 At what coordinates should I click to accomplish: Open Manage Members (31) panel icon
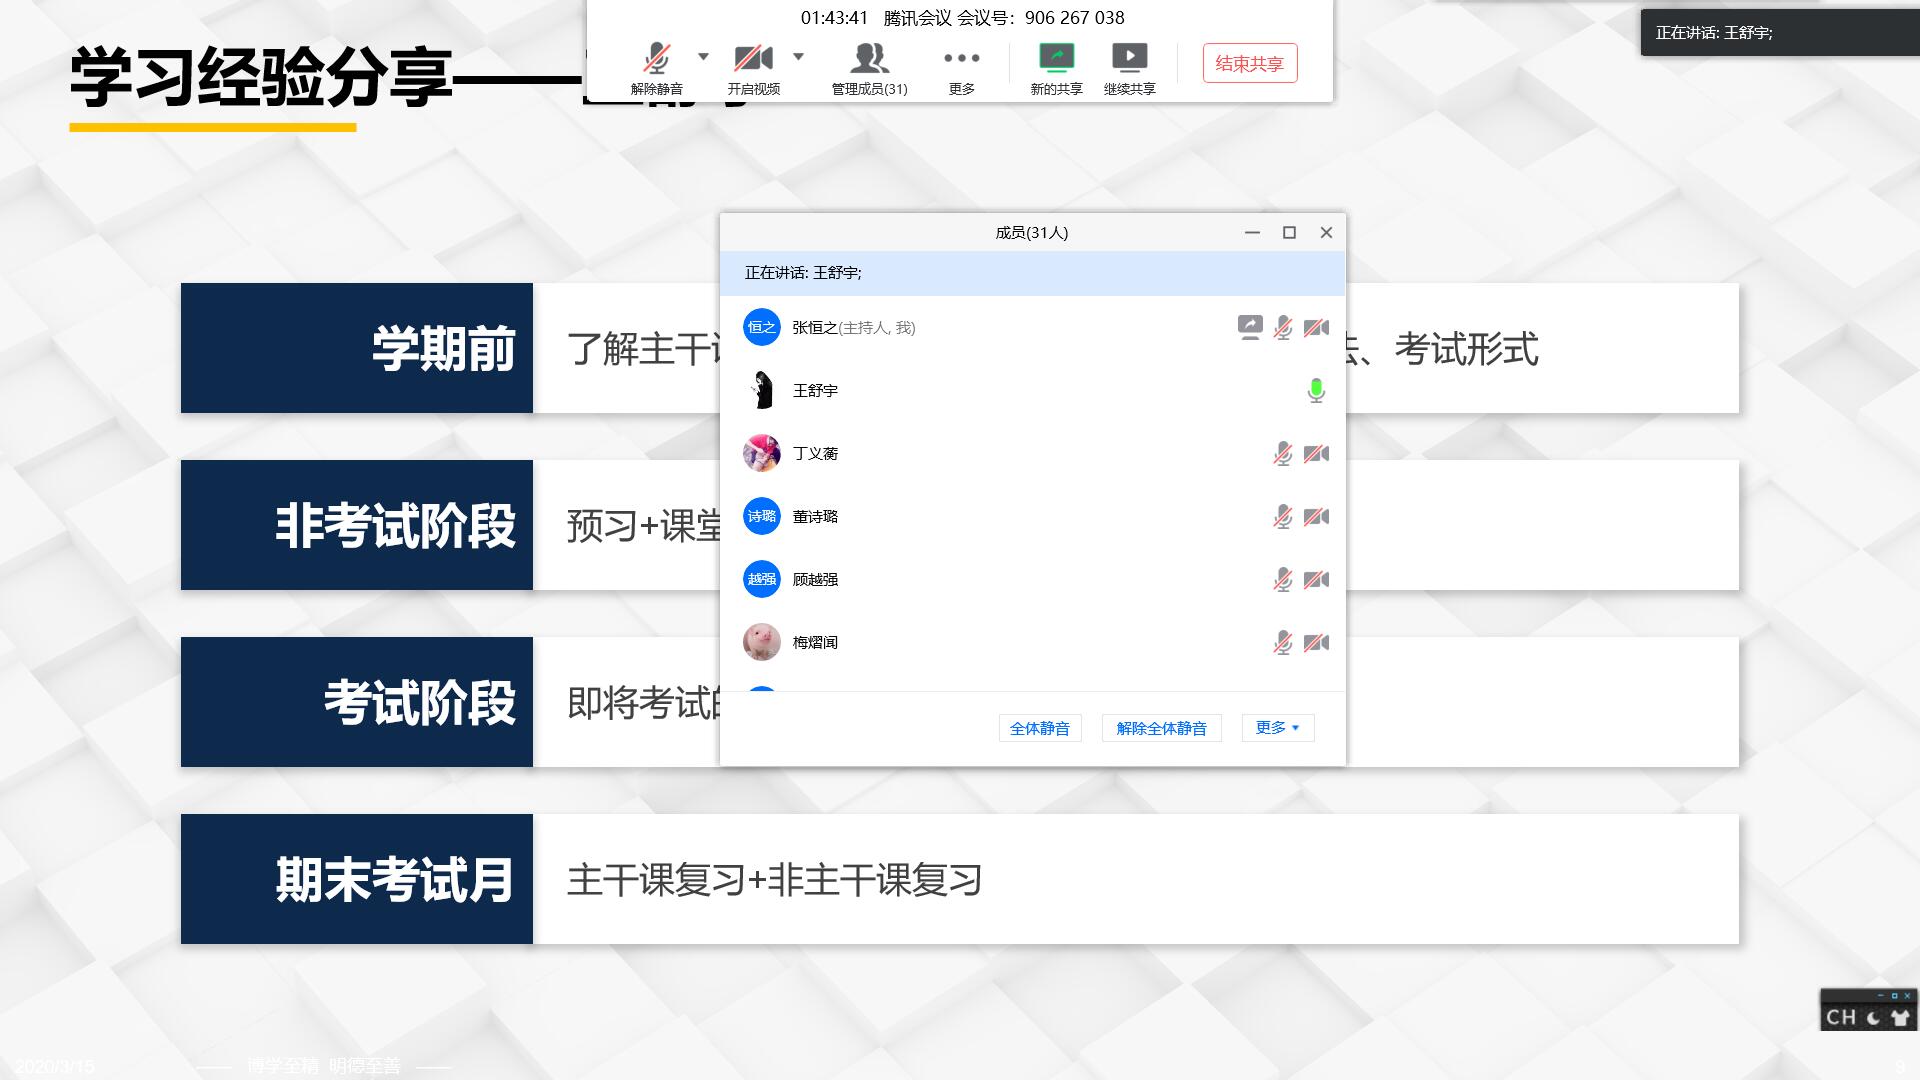(868, 58)
